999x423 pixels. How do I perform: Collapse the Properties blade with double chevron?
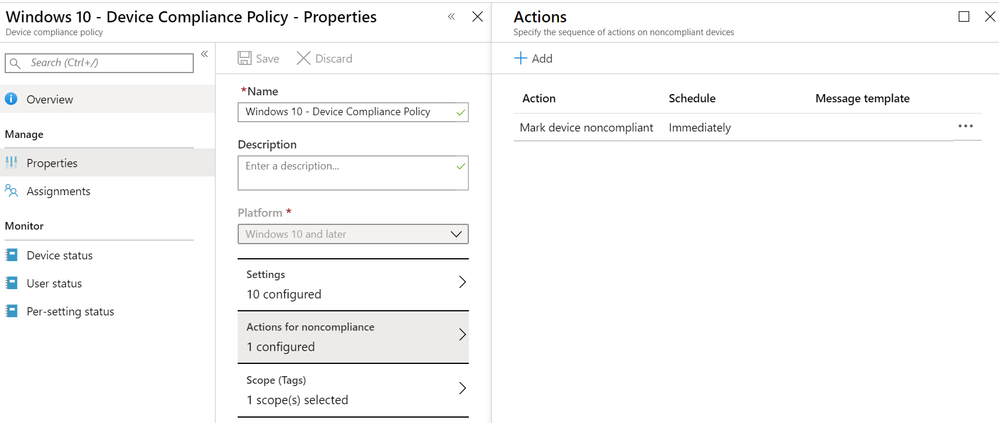click(451, 17)
